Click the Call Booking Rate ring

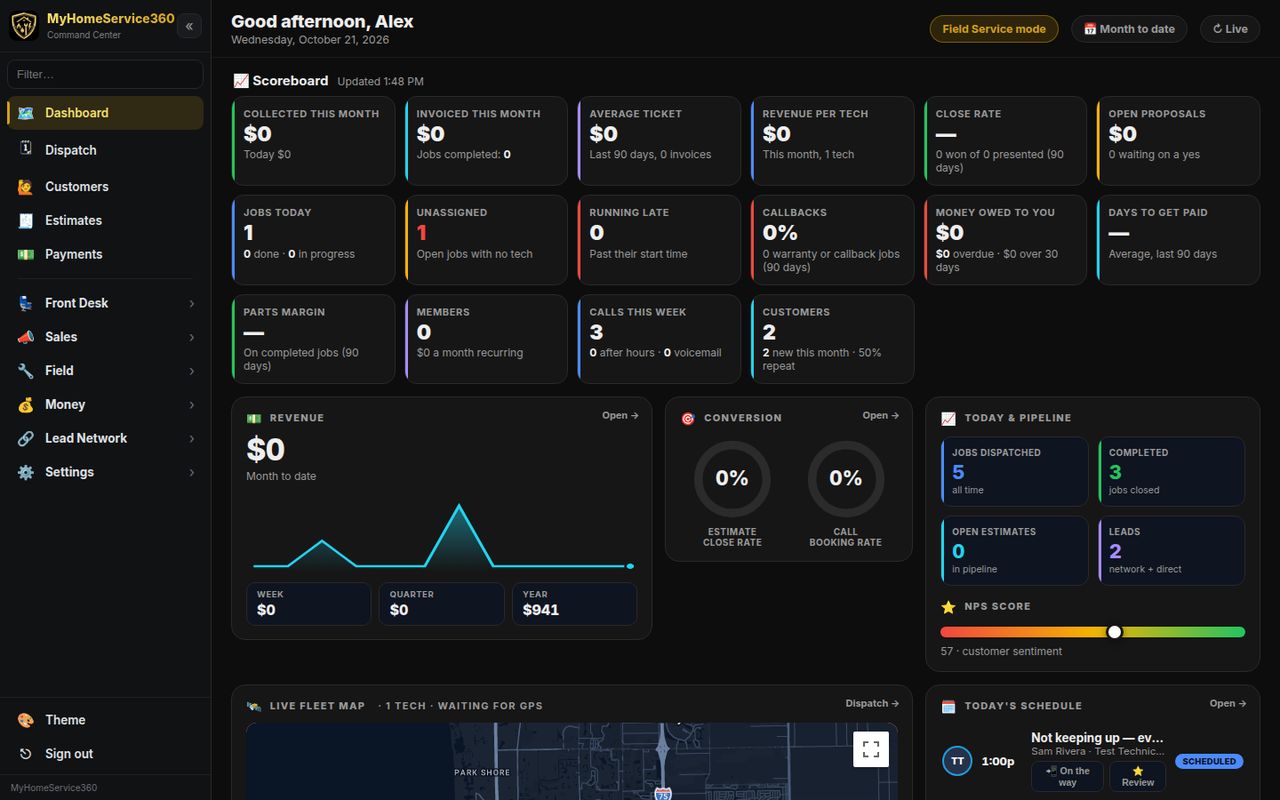[x=846, y=479]
